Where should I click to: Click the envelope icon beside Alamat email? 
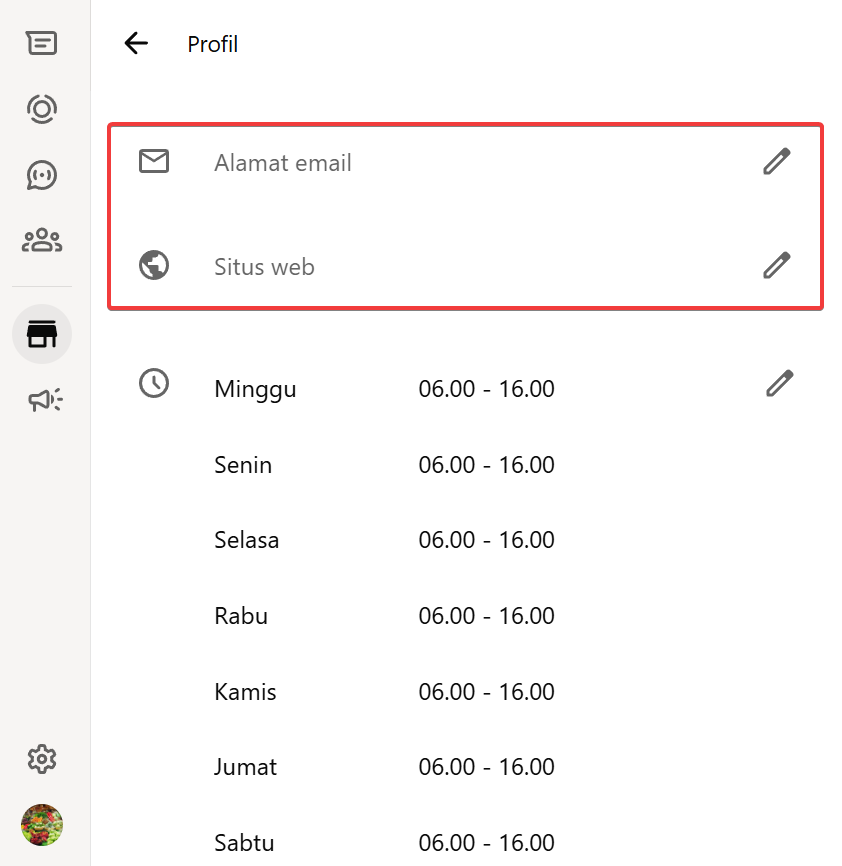pyautogui.click(x=154, y=161)
